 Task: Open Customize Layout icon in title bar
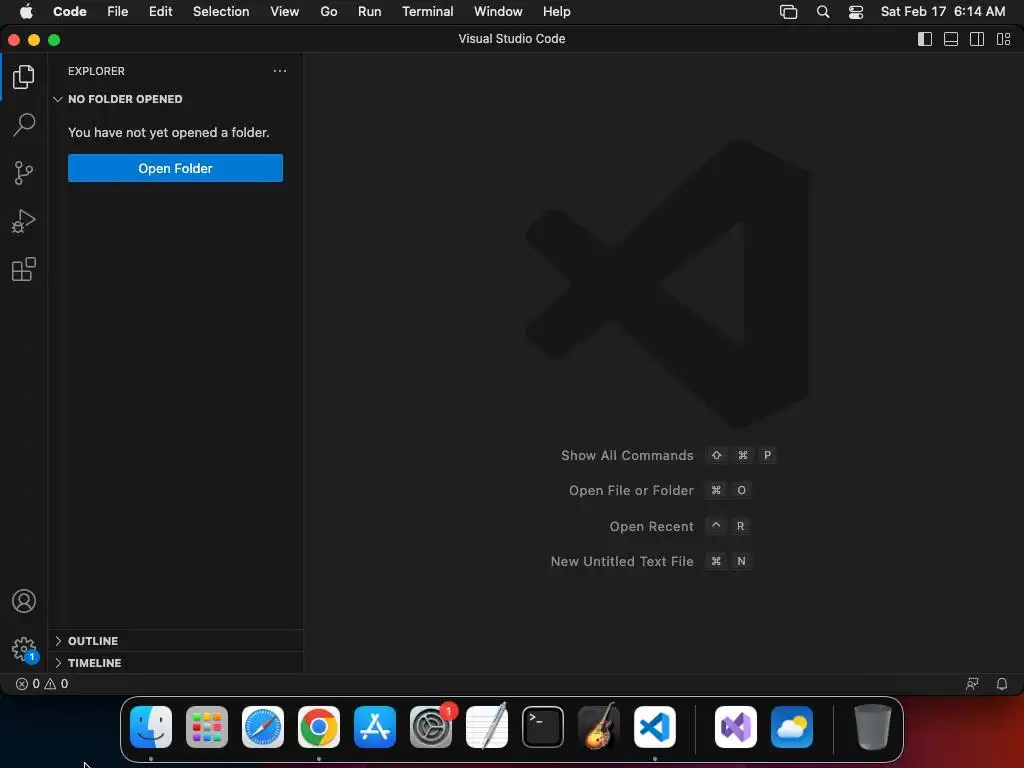1004,39
